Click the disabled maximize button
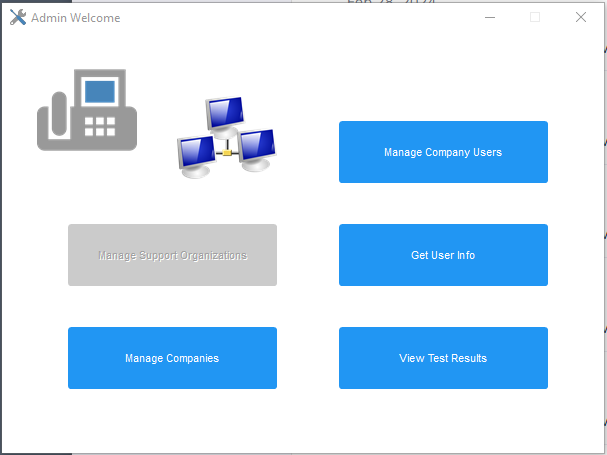 click(535, 17)
